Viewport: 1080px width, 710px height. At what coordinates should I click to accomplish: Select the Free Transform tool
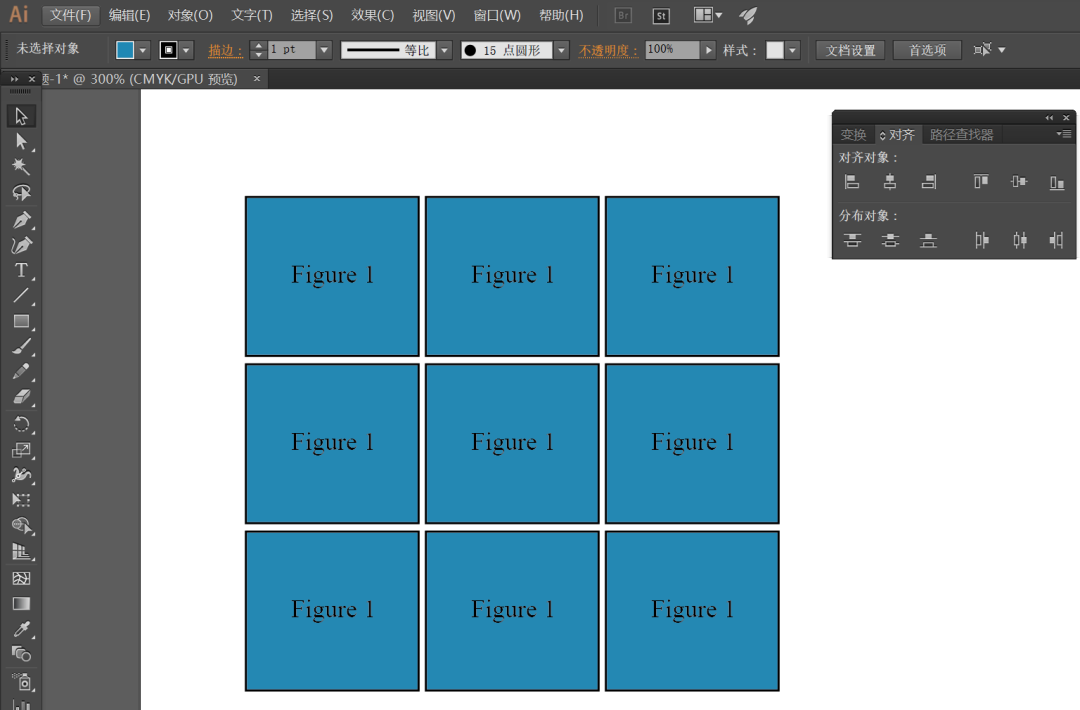pyautogui.click(x=21, y=500)
